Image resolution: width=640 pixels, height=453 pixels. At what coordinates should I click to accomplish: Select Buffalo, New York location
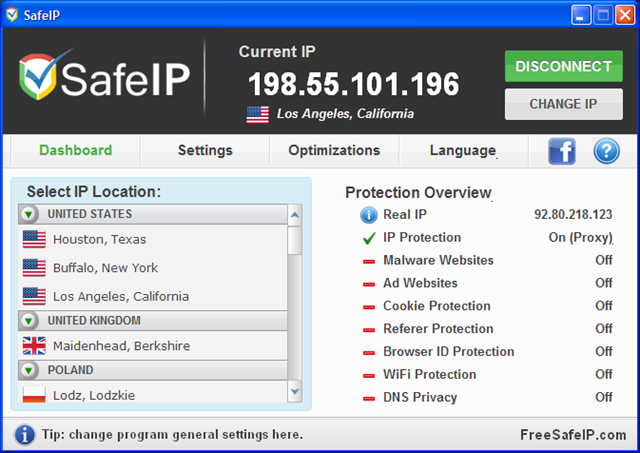point(153,268)
